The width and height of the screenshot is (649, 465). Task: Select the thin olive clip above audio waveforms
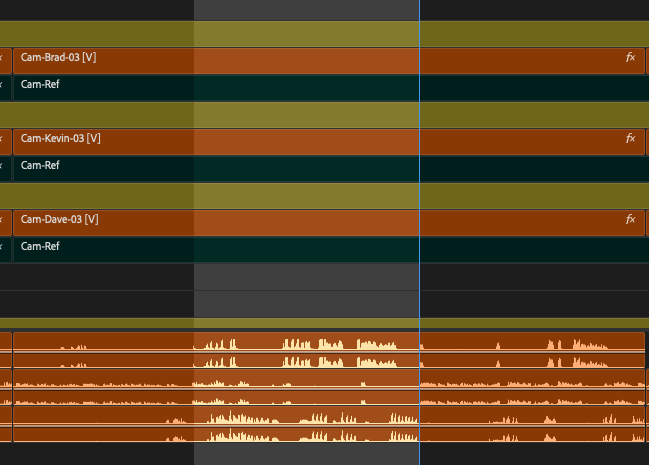click(x=300, y=323)
